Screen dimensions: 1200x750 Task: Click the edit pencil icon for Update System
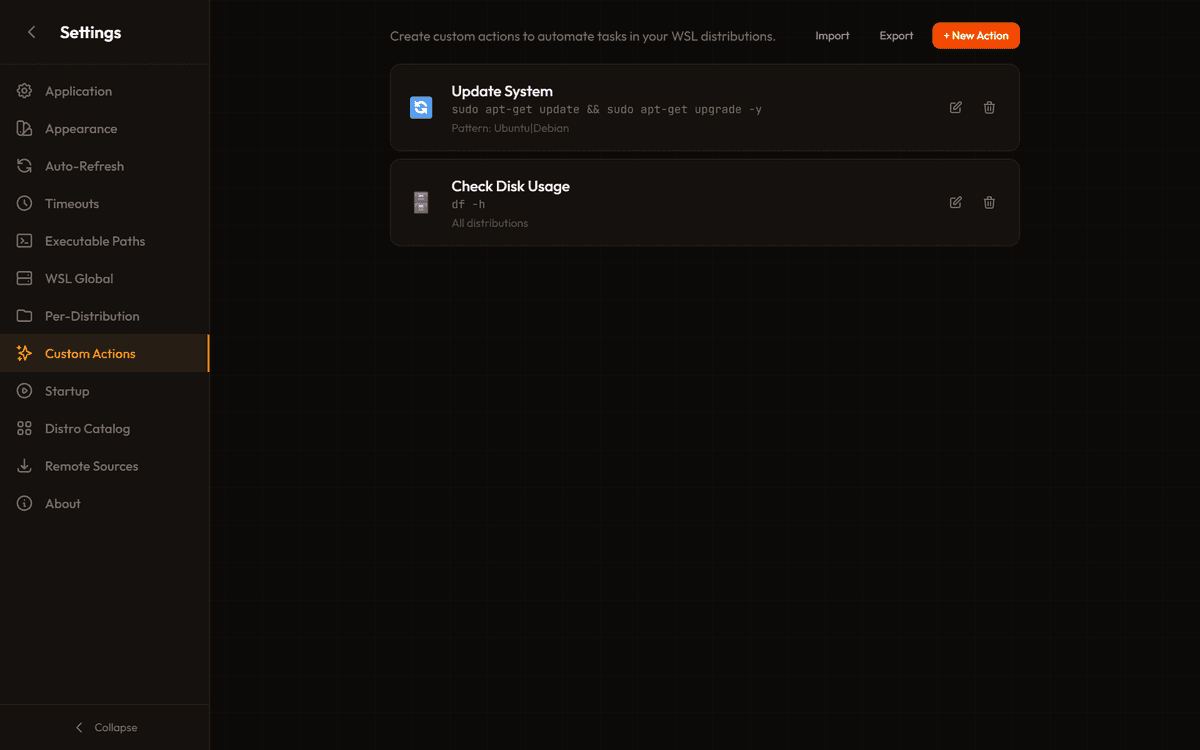(x=955, y=107)
